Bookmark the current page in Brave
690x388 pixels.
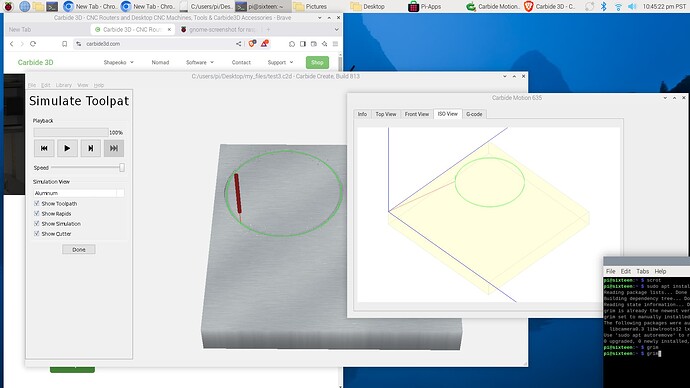pyautogui.click(x=64, y=44)
